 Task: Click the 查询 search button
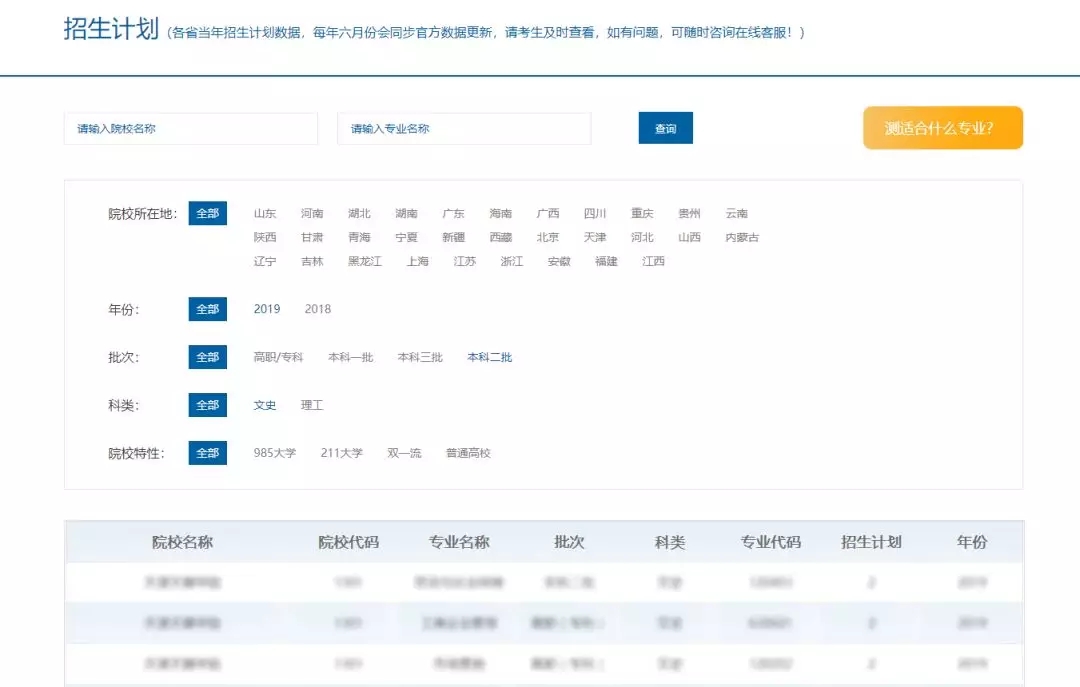point(665,128)
